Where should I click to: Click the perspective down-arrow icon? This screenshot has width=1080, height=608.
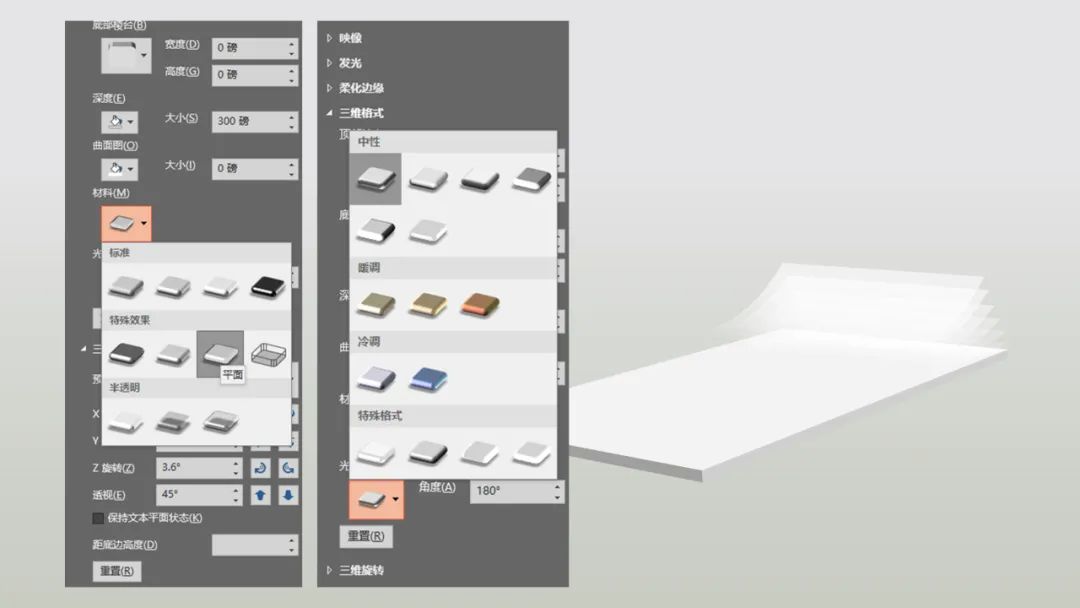(288, 495)
